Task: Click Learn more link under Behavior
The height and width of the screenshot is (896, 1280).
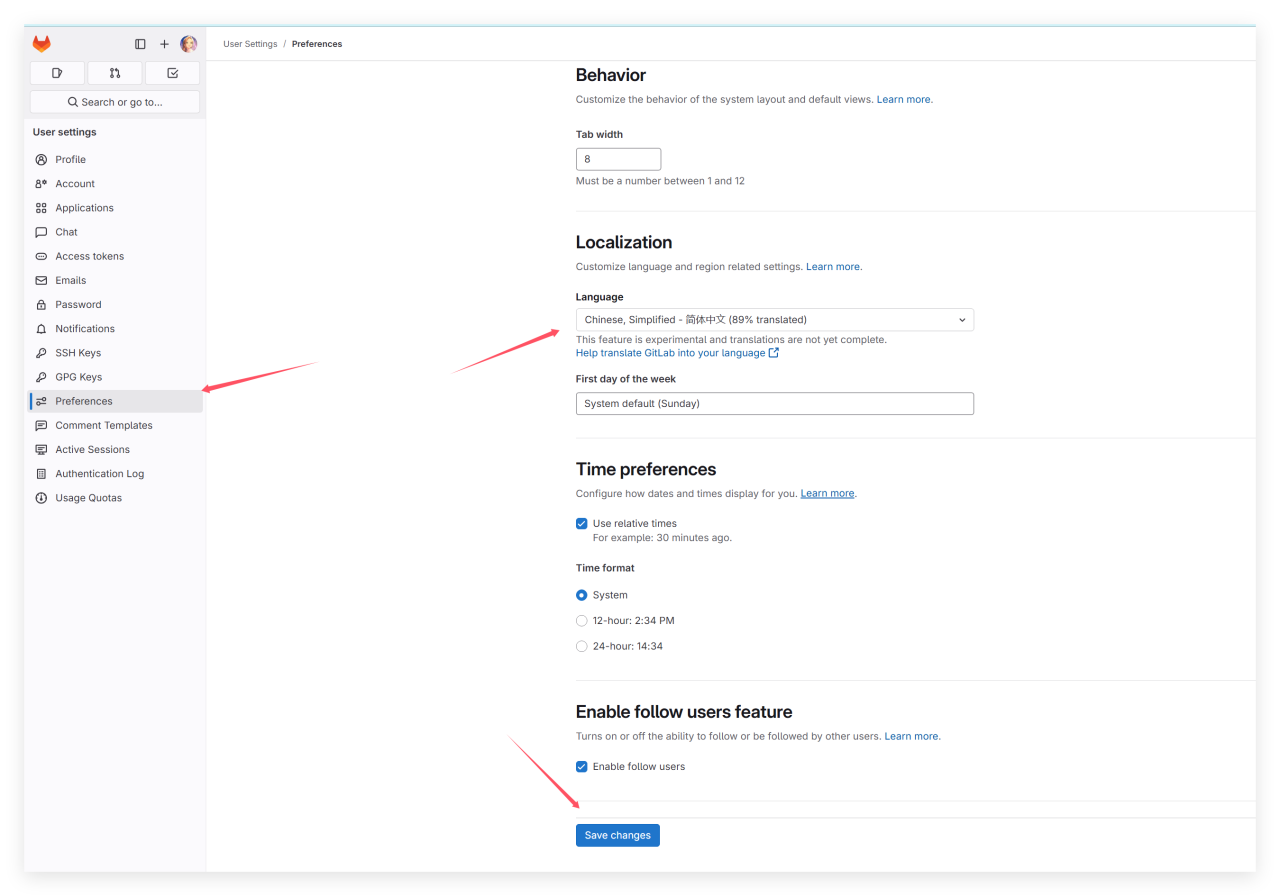Action: pyautogui.click(x=904, y=100)
